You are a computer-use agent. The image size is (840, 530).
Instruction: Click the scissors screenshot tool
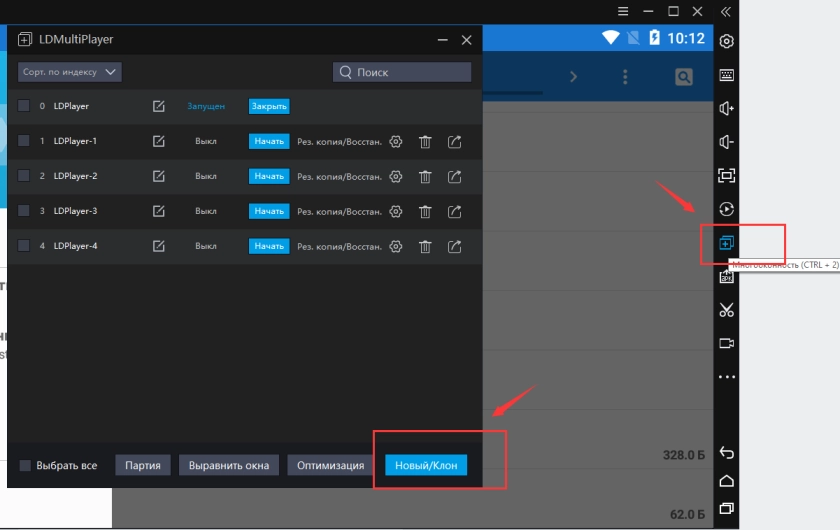tap(726, 310)
